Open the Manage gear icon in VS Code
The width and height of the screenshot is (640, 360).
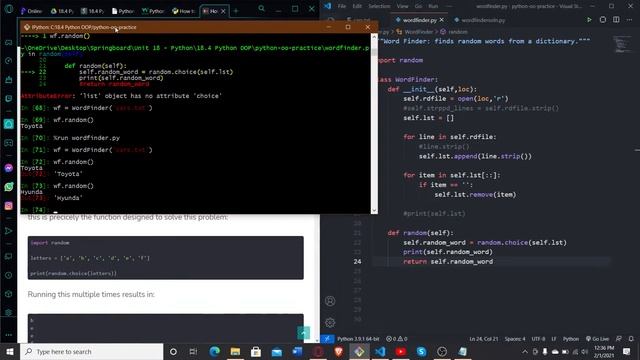[x=330, y=322]
